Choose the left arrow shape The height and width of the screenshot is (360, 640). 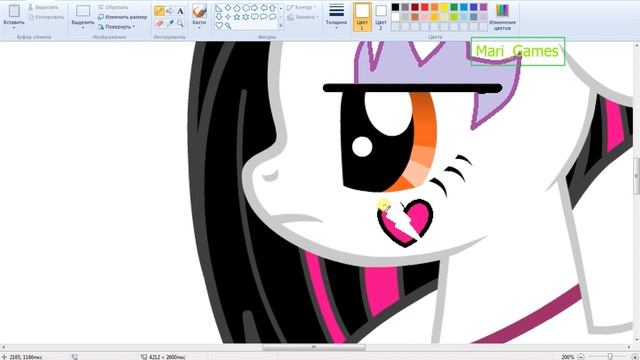(264, 8)
